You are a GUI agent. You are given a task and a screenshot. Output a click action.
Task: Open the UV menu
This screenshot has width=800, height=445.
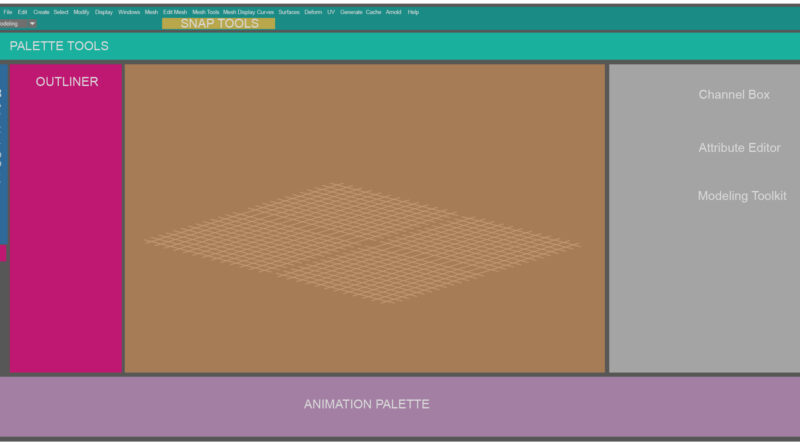[x=331, y=12]
